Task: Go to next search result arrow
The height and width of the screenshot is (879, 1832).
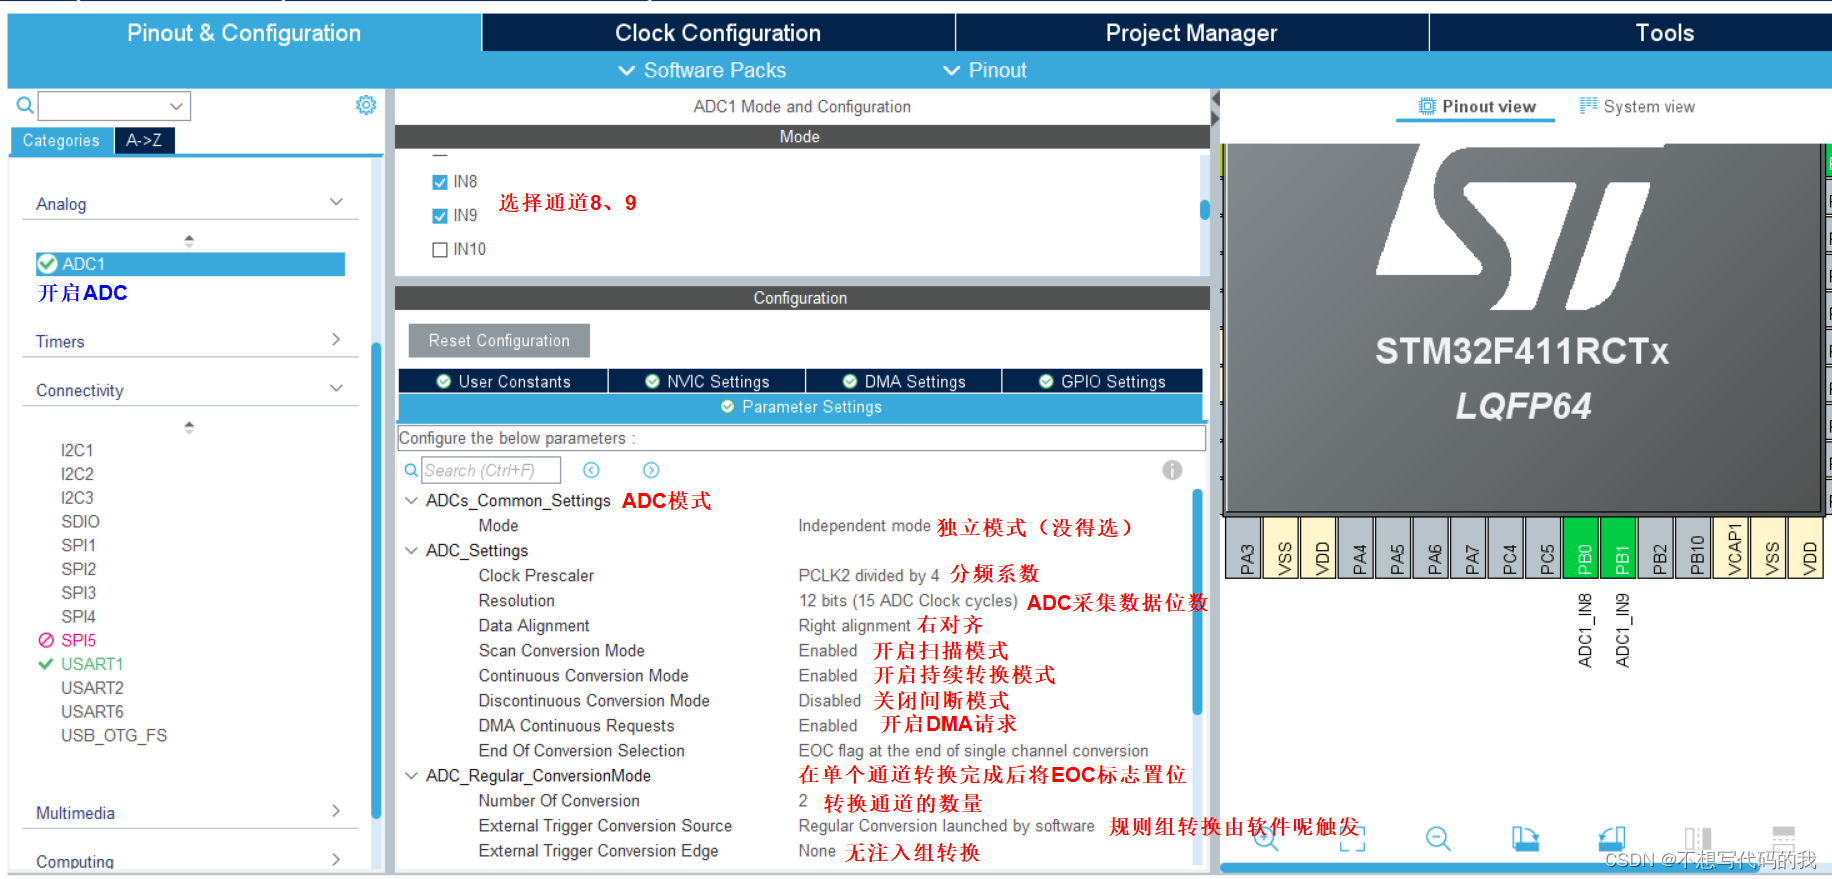Action: [651, 470]
